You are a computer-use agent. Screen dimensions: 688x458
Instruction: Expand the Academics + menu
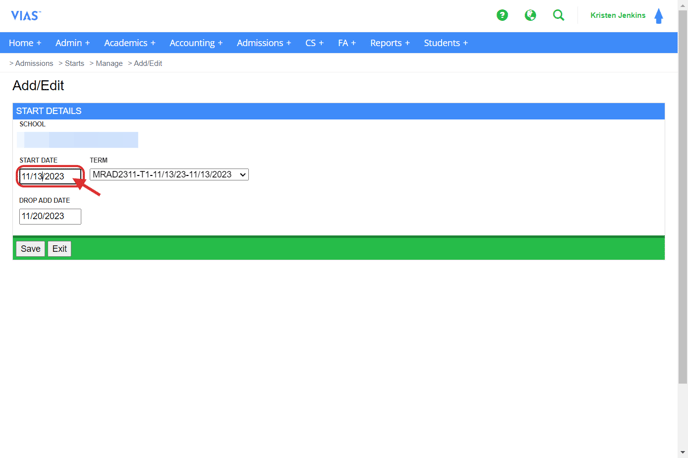pyautogui.click(x=129, y=43)
